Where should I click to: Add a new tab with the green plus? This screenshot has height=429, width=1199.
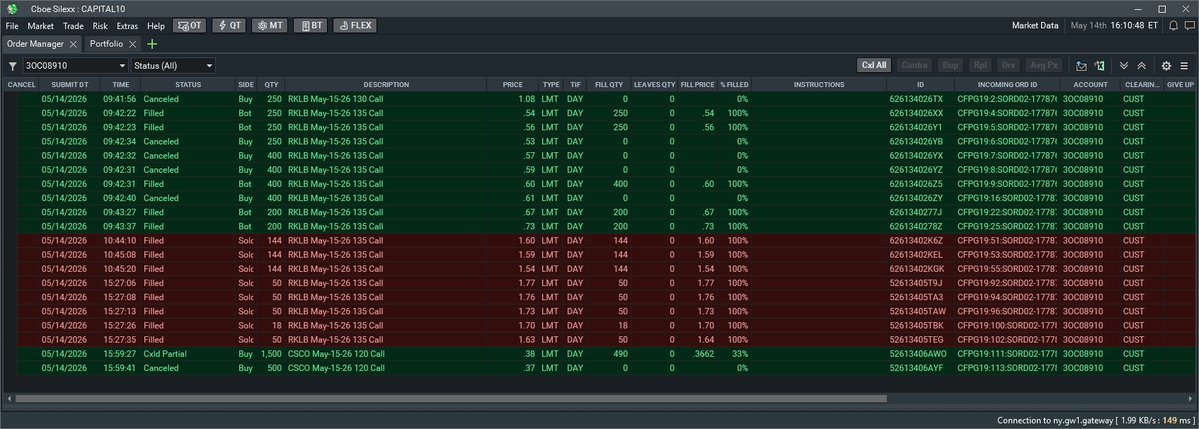pos(152,44)
